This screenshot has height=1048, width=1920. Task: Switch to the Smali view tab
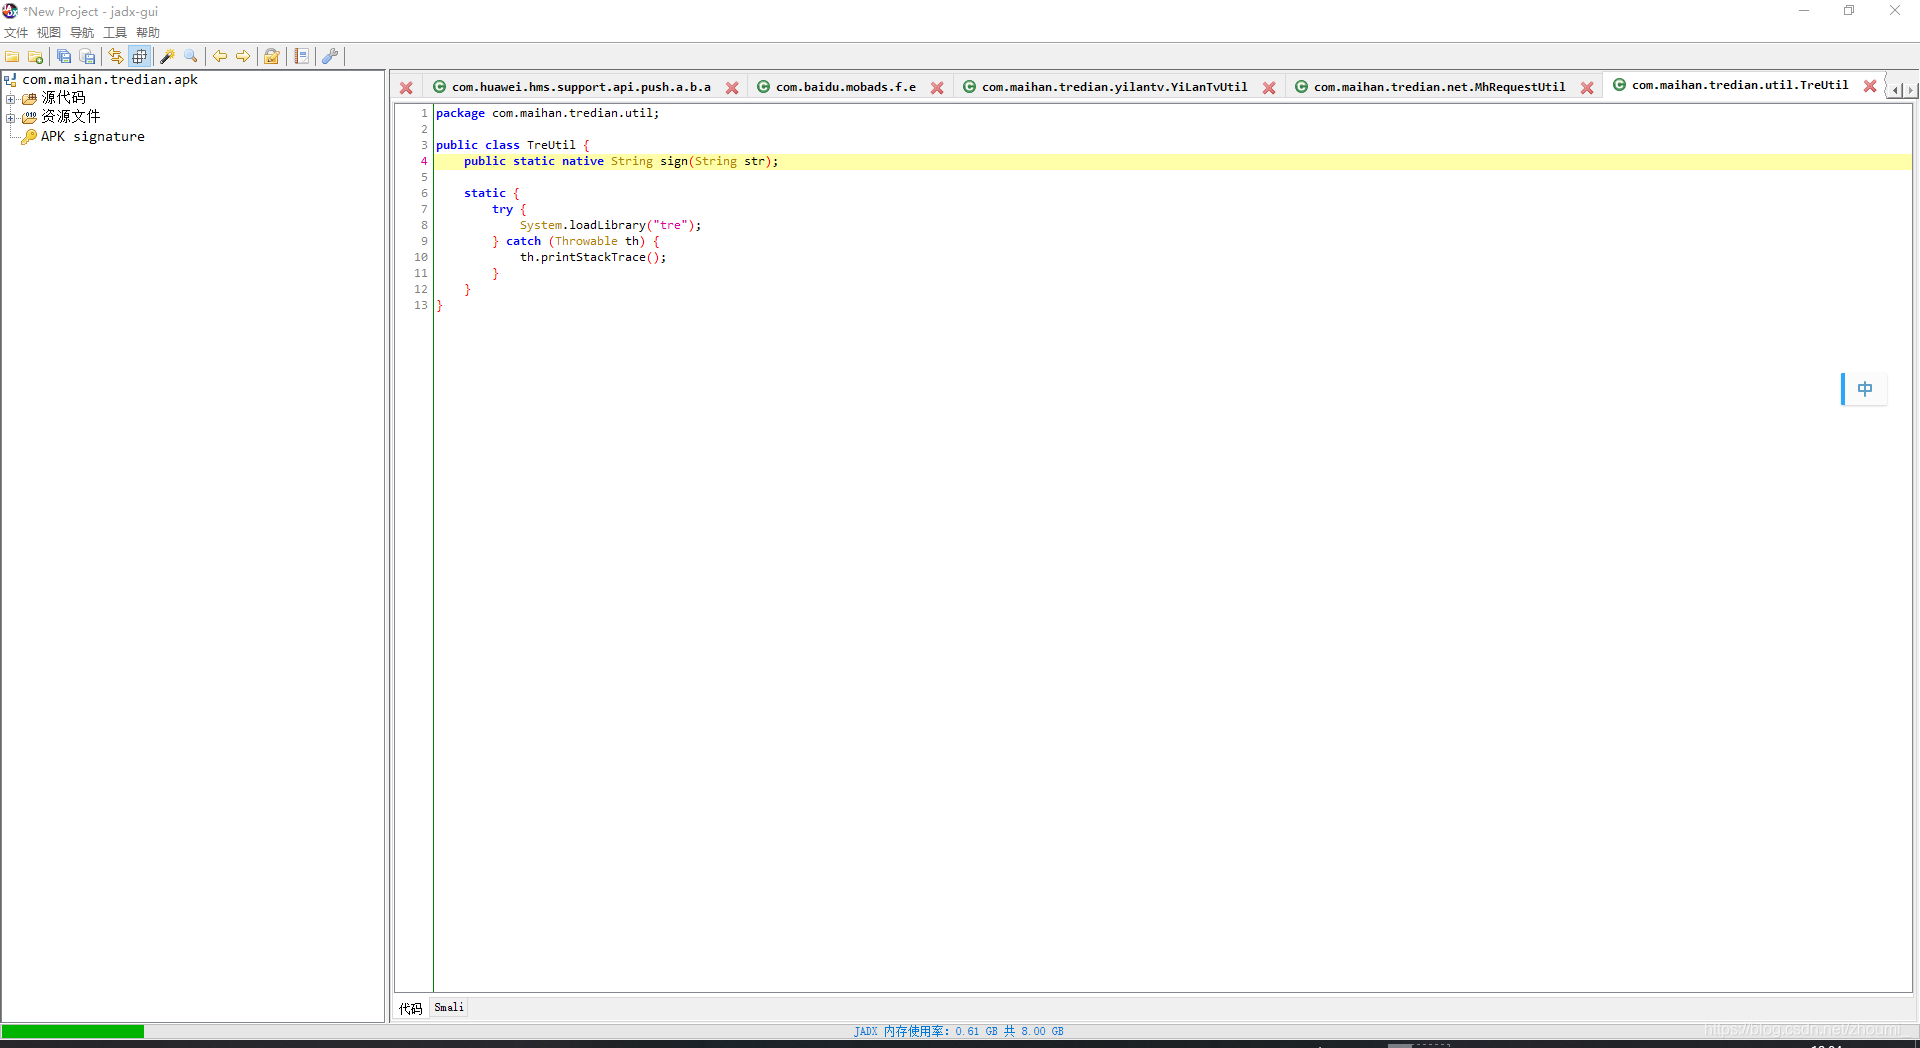449,1007
